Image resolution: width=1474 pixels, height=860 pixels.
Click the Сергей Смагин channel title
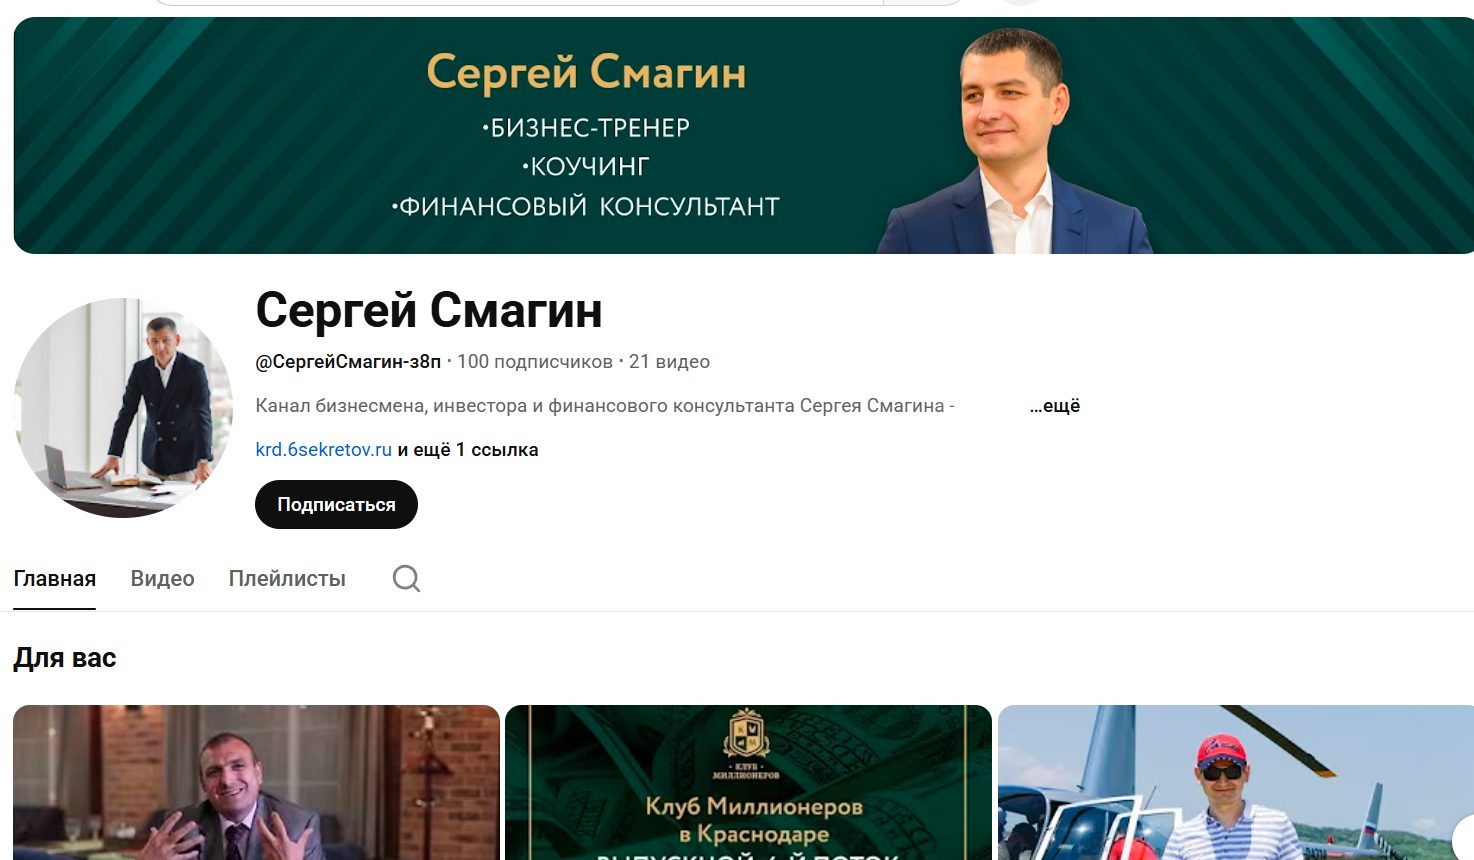click(429, 310)
